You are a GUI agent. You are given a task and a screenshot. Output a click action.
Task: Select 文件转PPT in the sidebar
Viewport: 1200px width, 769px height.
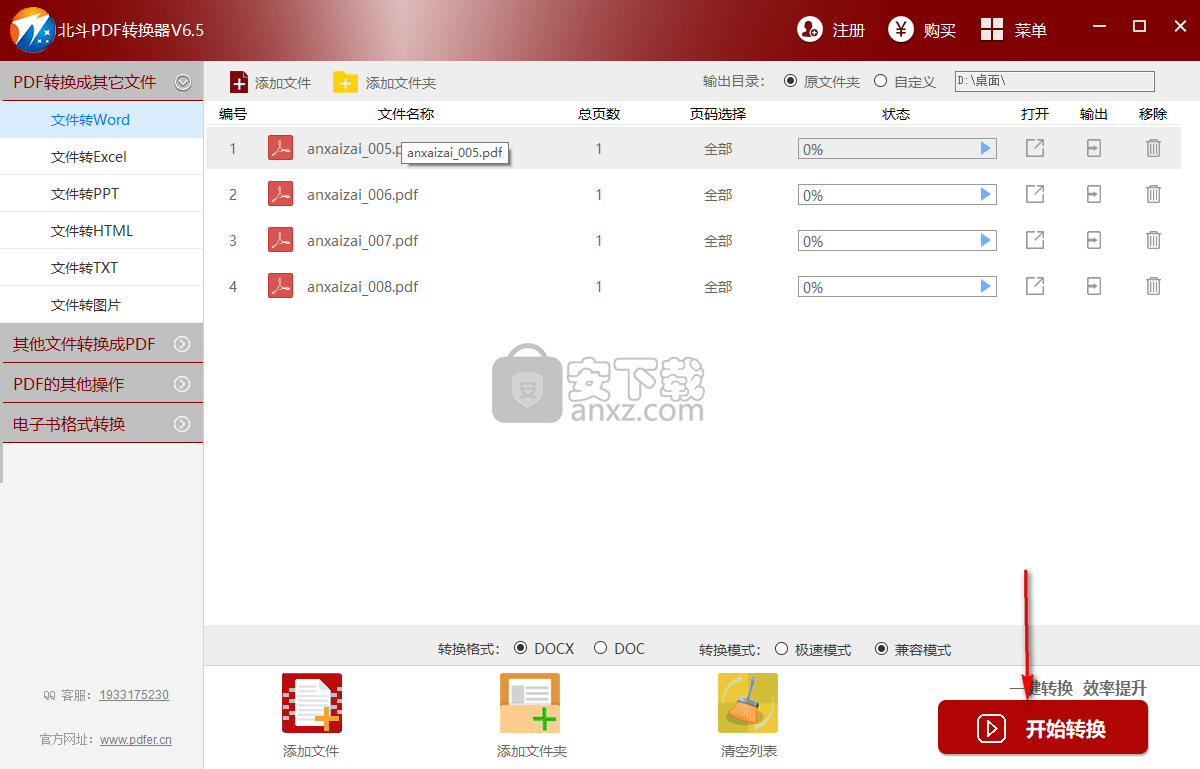(101, 194)
